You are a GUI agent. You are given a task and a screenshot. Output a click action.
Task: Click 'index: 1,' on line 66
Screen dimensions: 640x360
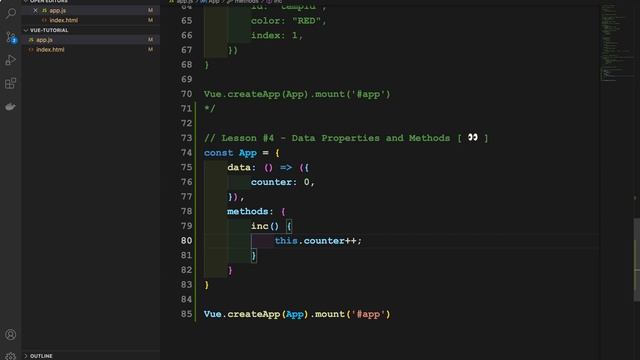277,36
